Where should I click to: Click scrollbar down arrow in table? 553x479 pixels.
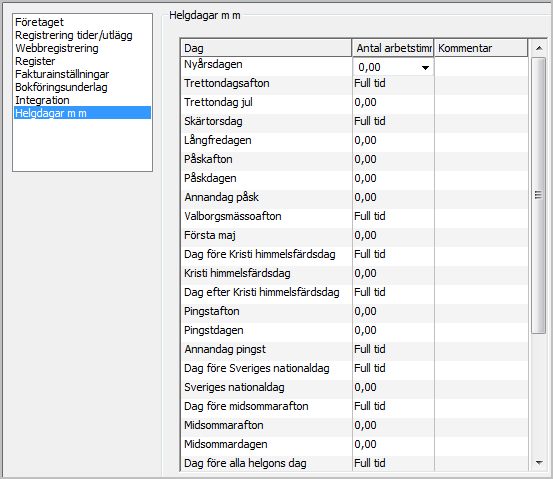tap(539, 462)
